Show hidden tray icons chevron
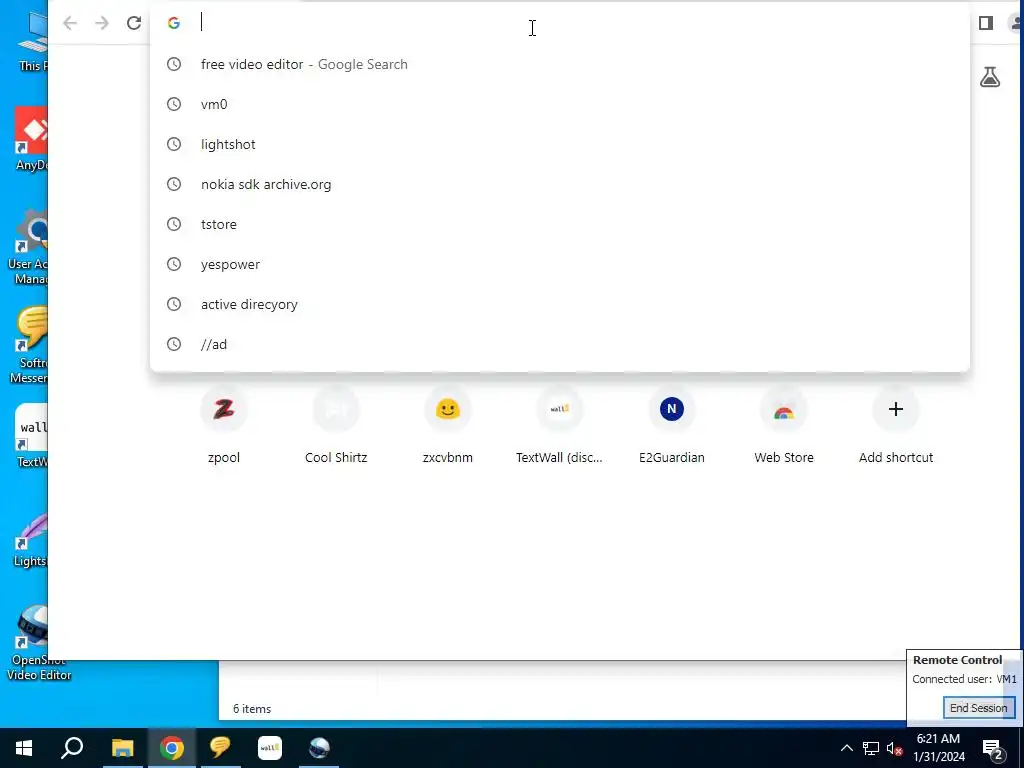 pyautogui.click(x=846, y=748)
